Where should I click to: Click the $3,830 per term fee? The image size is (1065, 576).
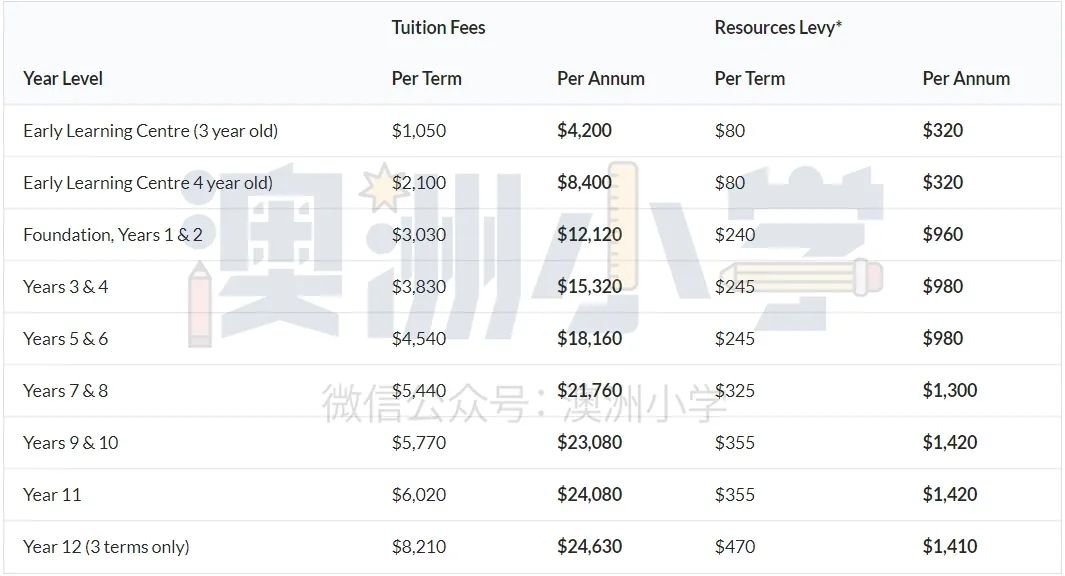coord(418,287)
